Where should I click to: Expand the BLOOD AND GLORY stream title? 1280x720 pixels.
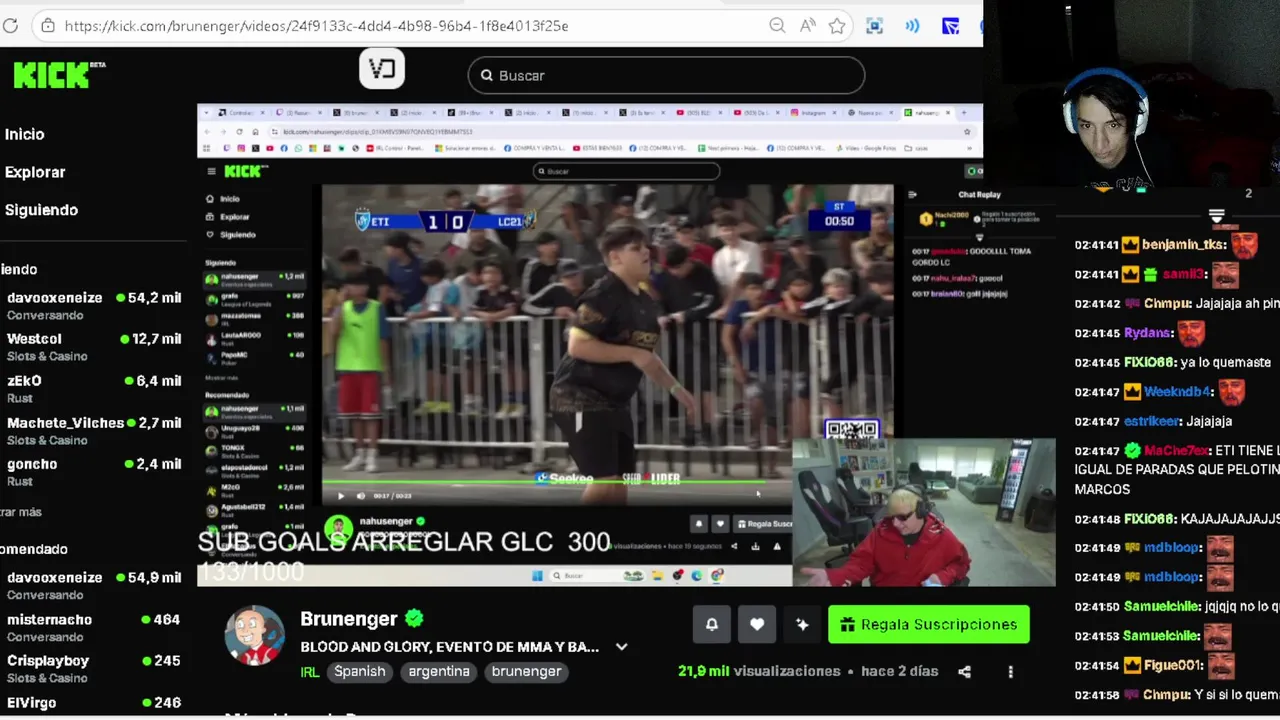pyautogui.click(x=621, y=647)
